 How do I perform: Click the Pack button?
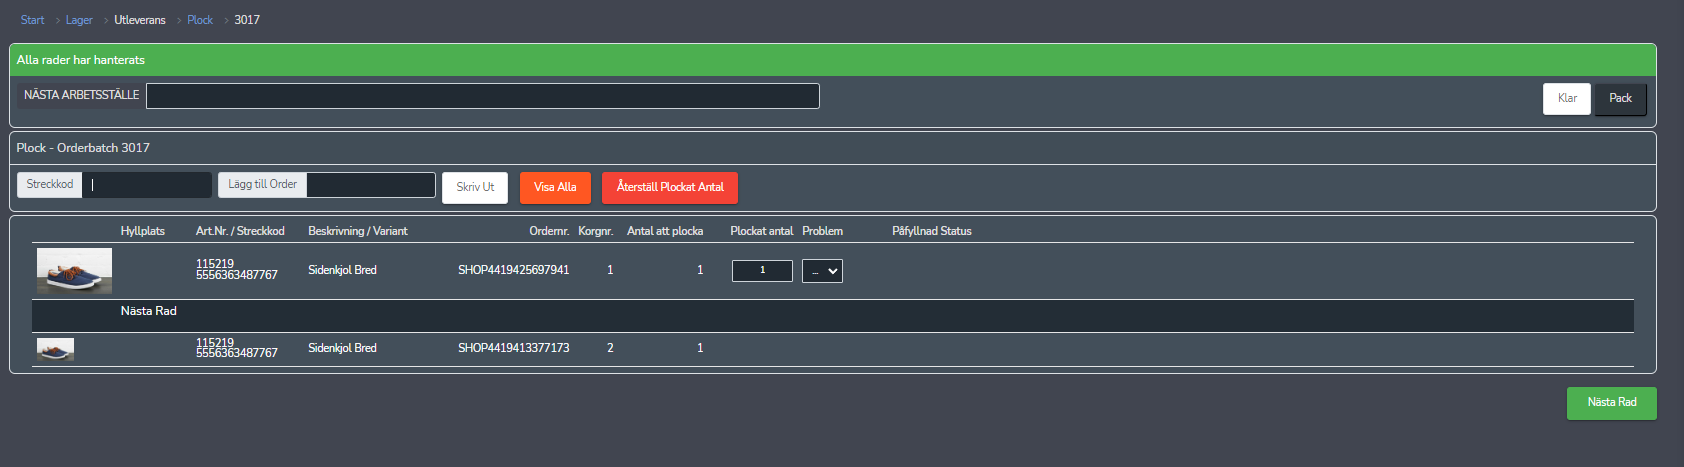click(1620, 98)
